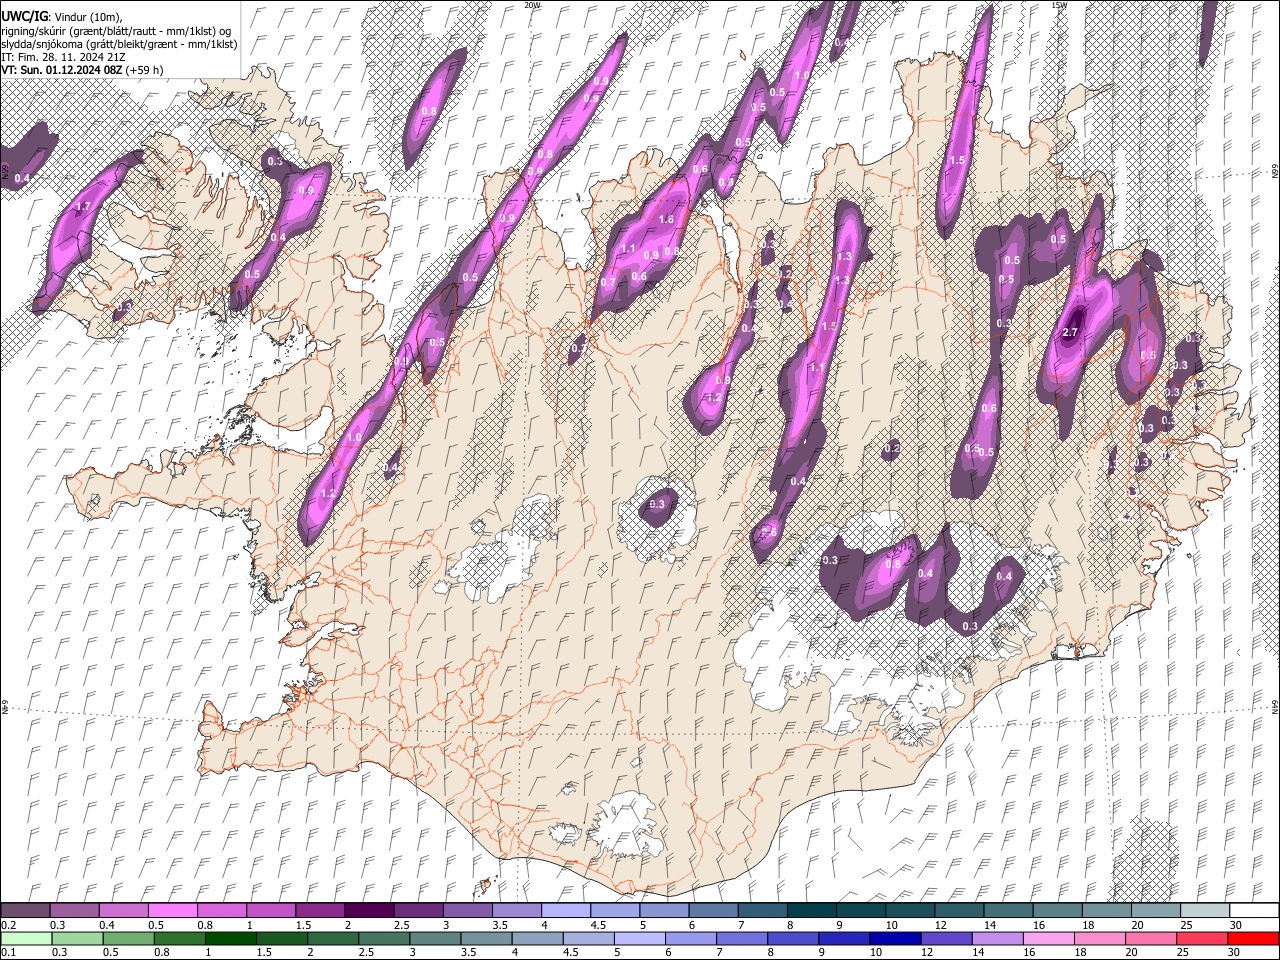Click the legend description line starting "slydda/snjókoma"
The width and height of the screenshot is (1280, 960).
tap(119, 44)
